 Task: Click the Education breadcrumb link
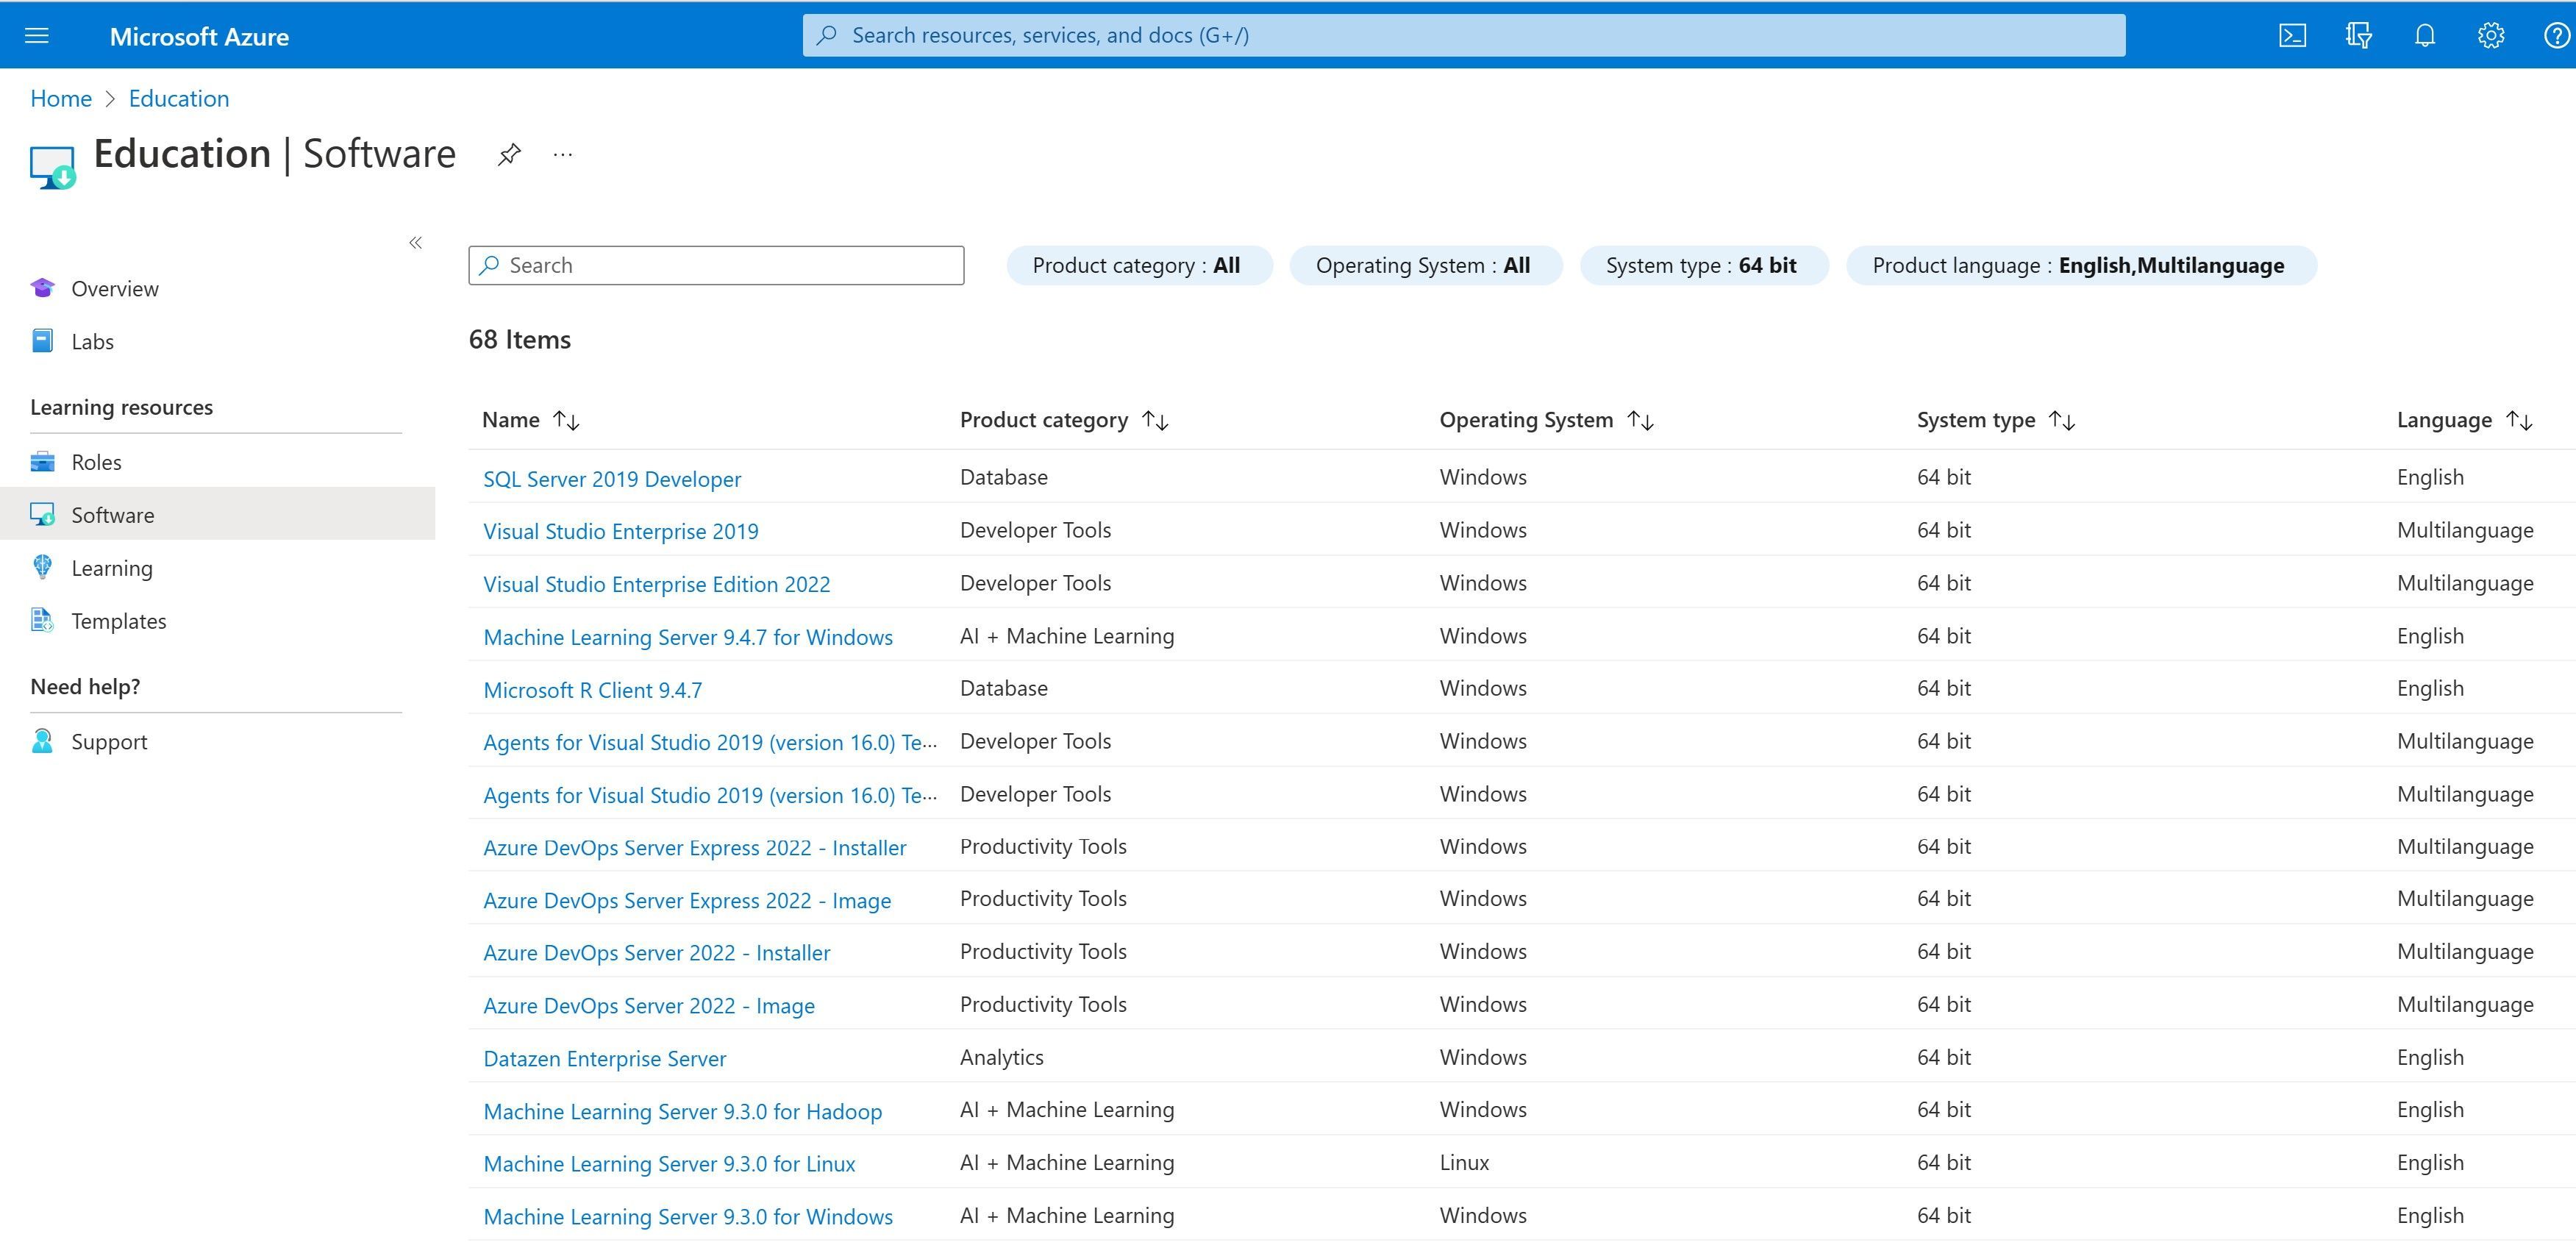[x=178, y=98]
